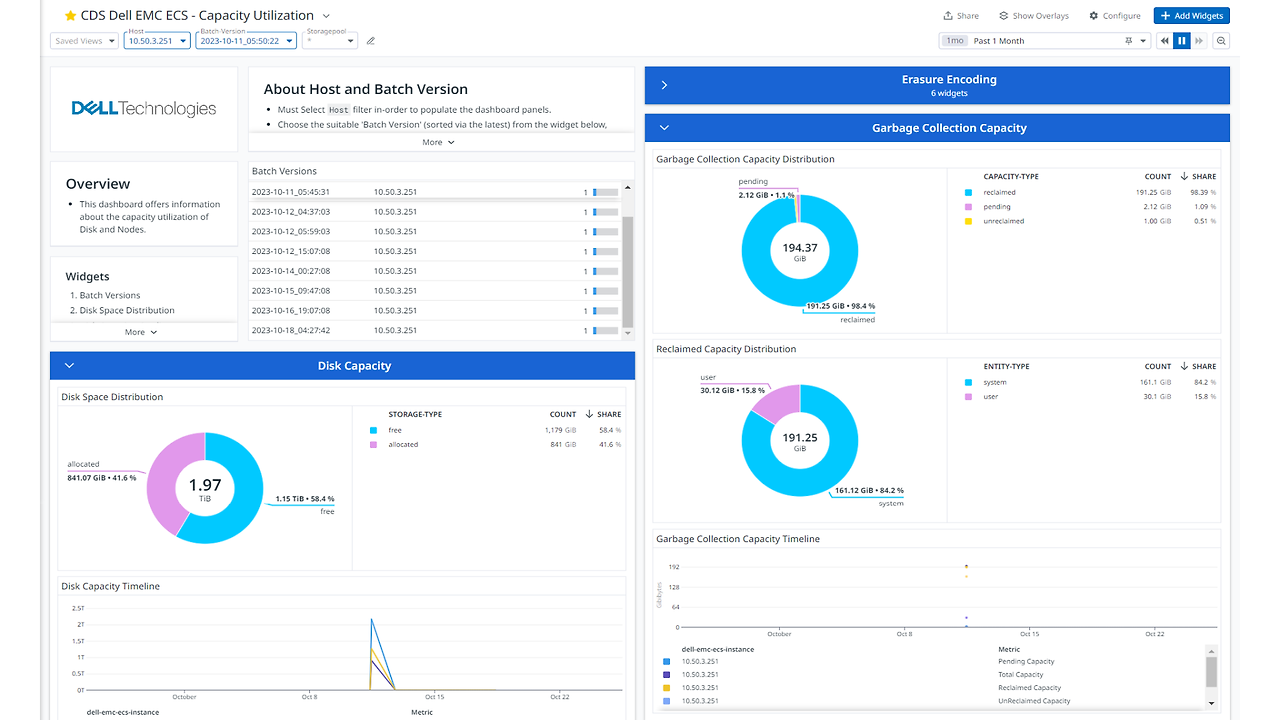Click the zoom out time icon
Viewport: 1280px width, 720px height.
coord(1221,41)
